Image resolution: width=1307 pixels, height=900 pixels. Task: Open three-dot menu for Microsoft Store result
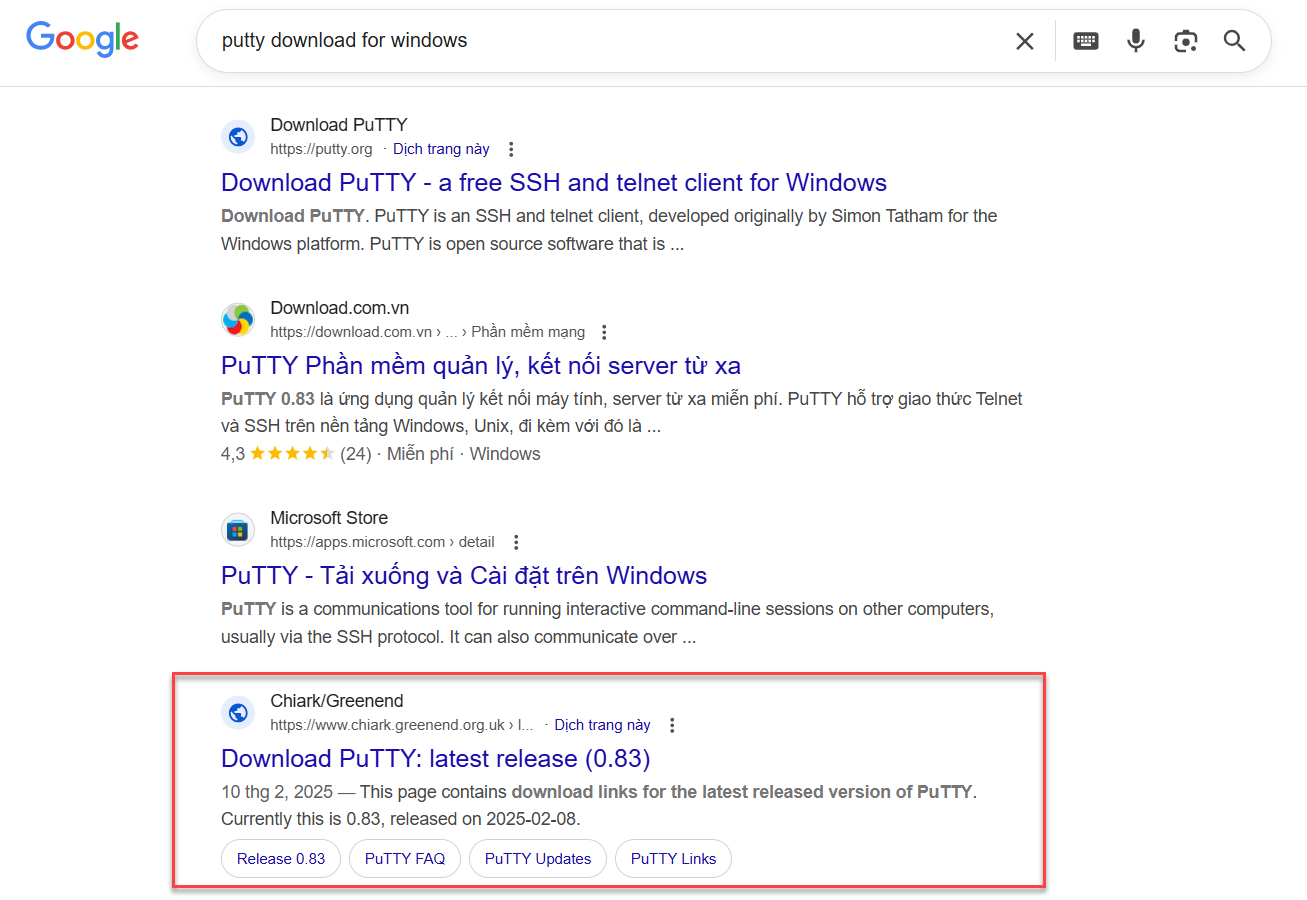click(516, 542)
